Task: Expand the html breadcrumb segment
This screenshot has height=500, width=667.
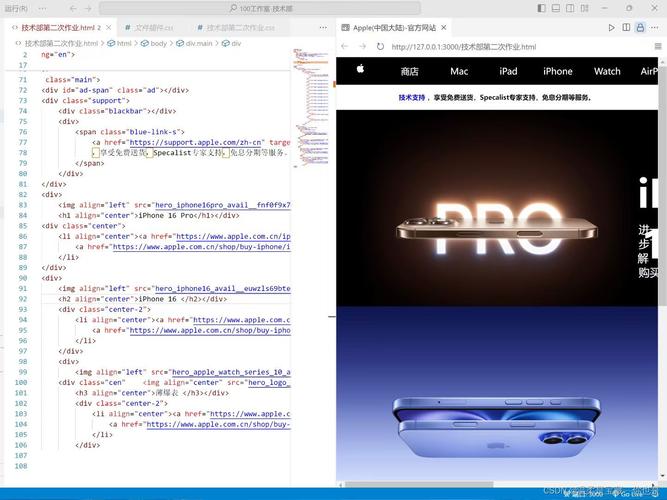Action: click(x=123, y=44)
